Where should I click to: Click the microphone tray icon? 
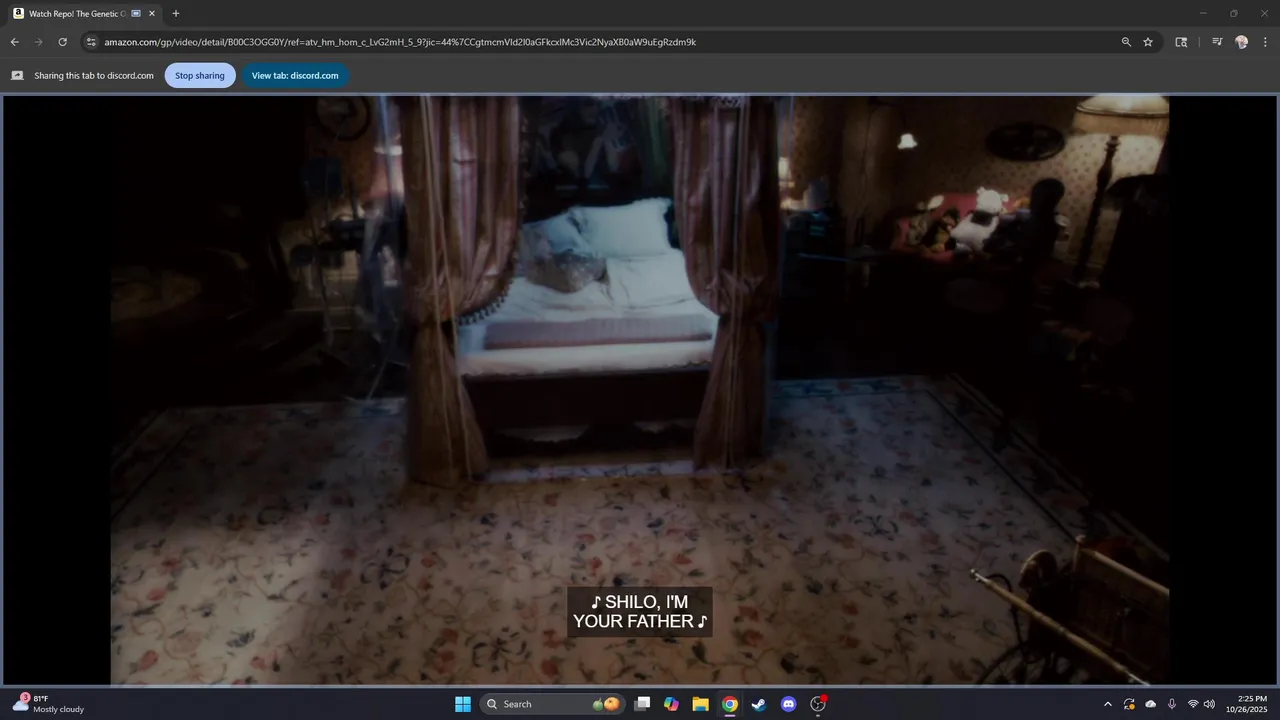(1172, 704)
